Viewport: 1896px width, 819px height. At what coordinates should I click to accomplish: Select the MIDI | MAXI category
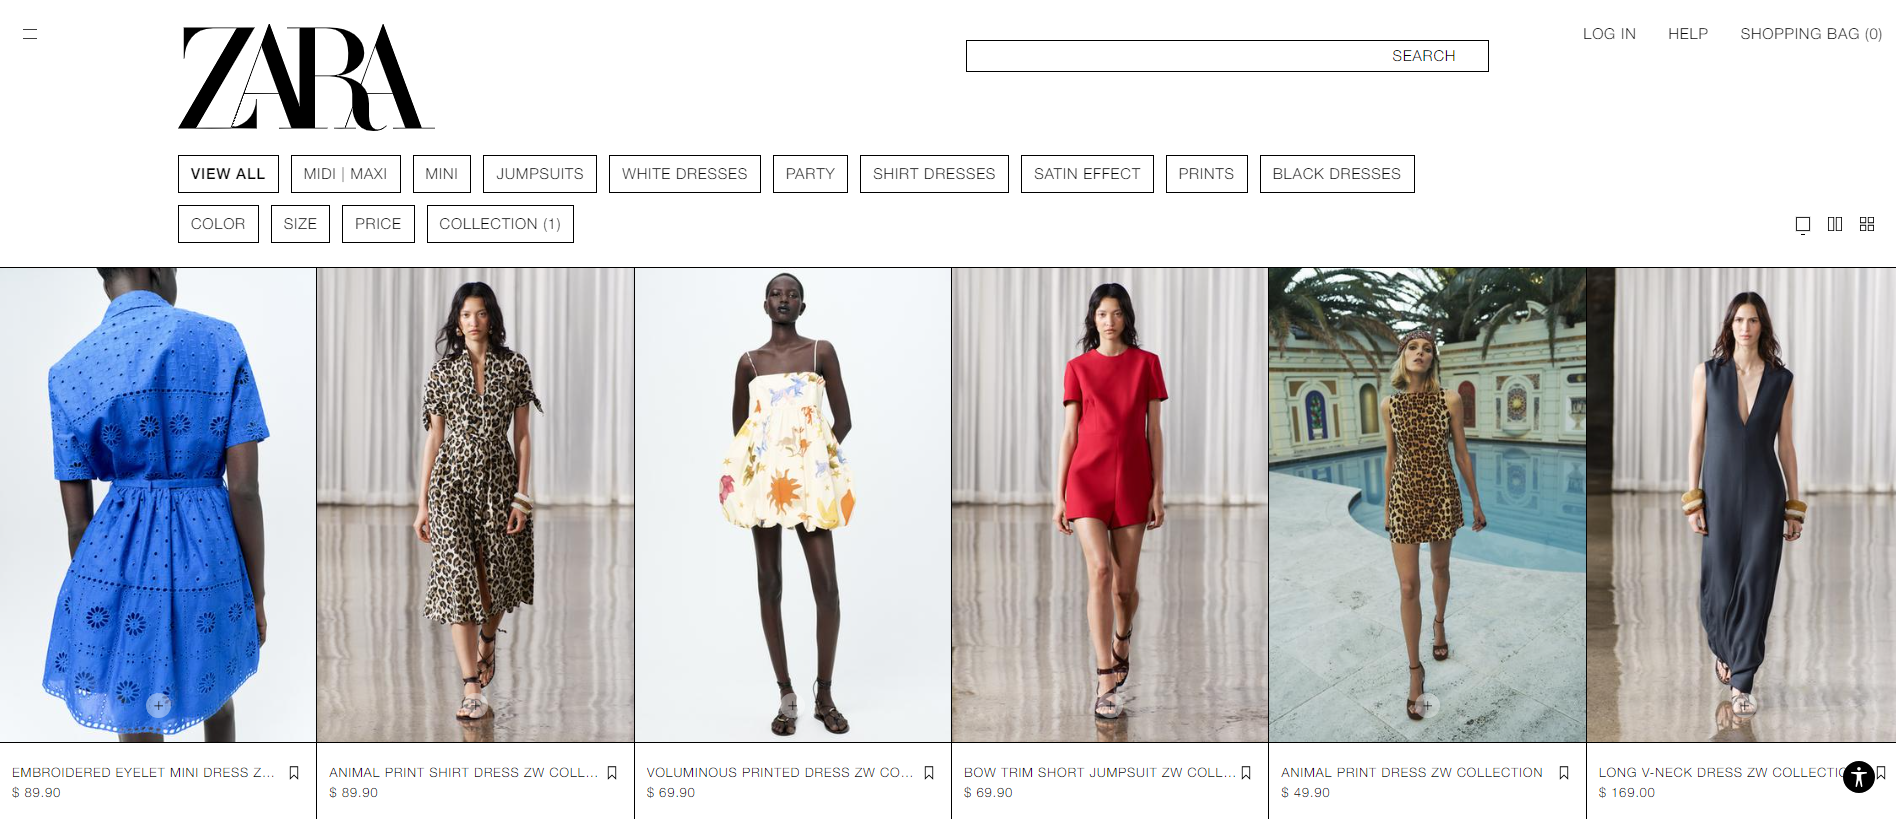[x=346, y=174]
